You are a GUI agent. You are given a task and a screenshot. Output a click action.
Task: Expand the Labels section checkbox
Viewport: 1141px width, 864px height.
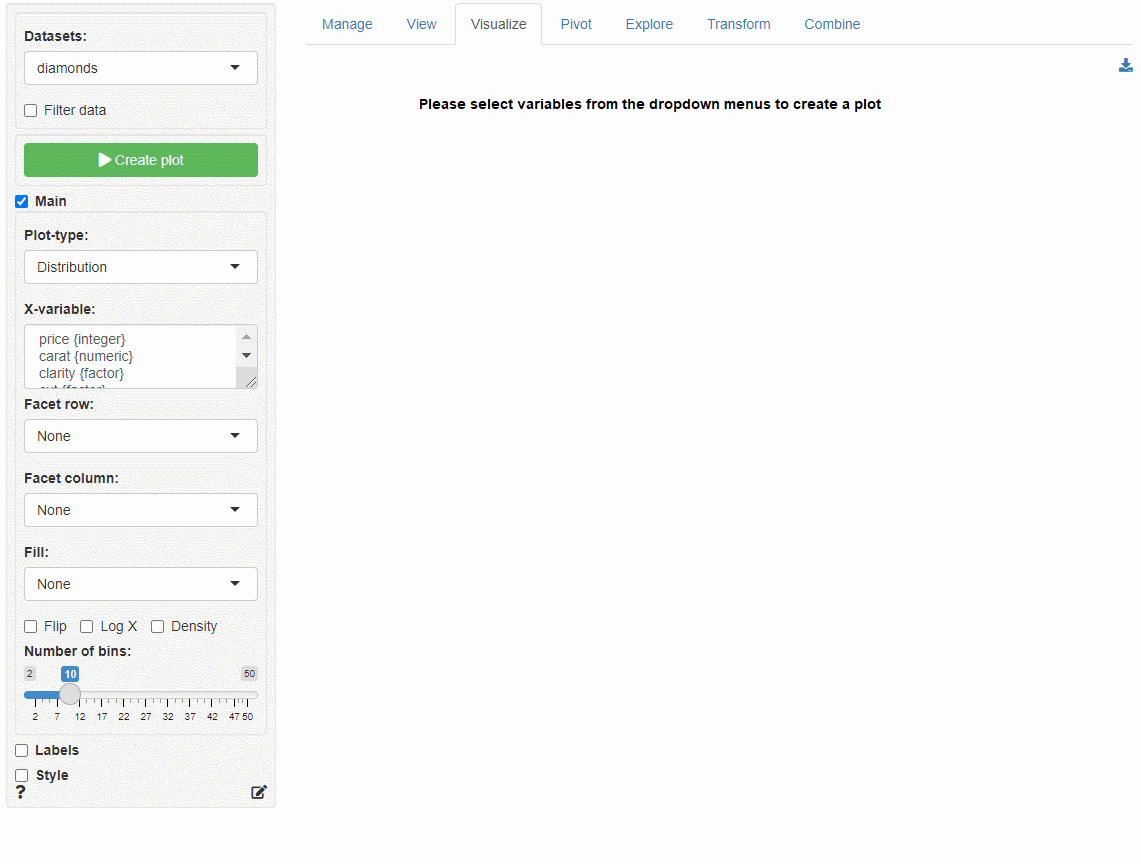pyautogui.click(x=22, y=751)
